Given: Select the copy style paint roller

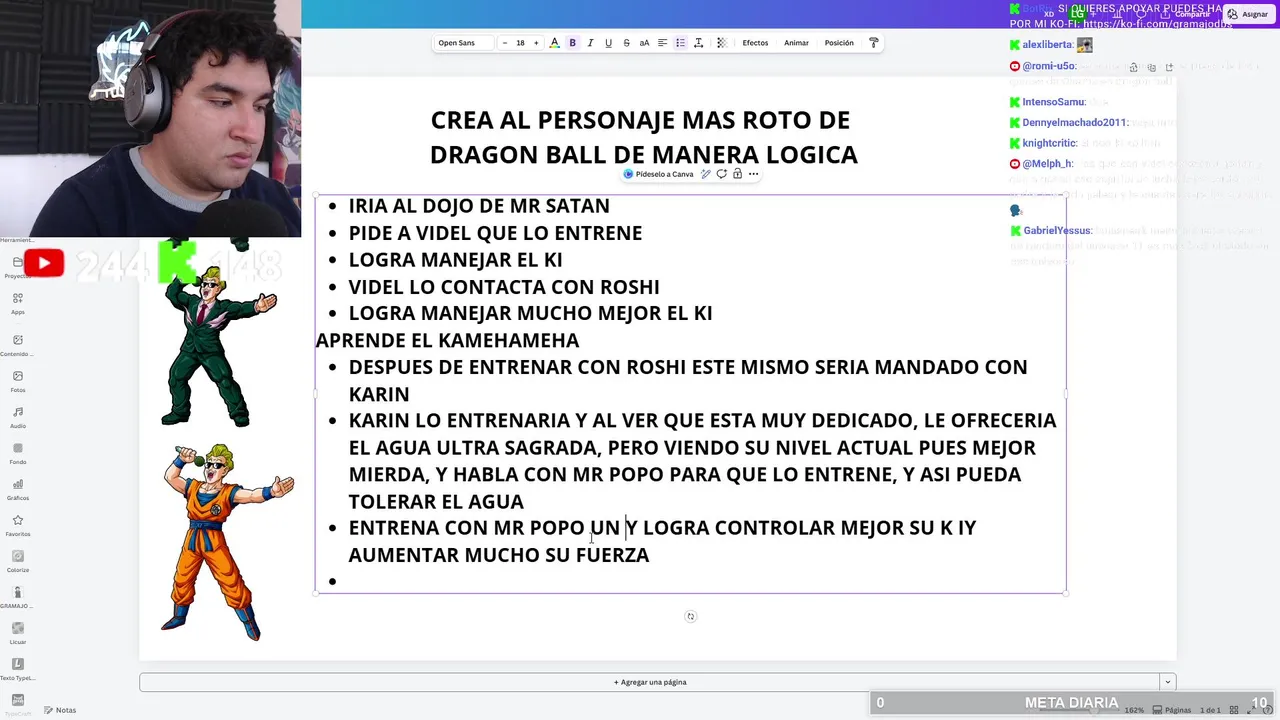Looking at the screenshot, I should coord(873,43).
